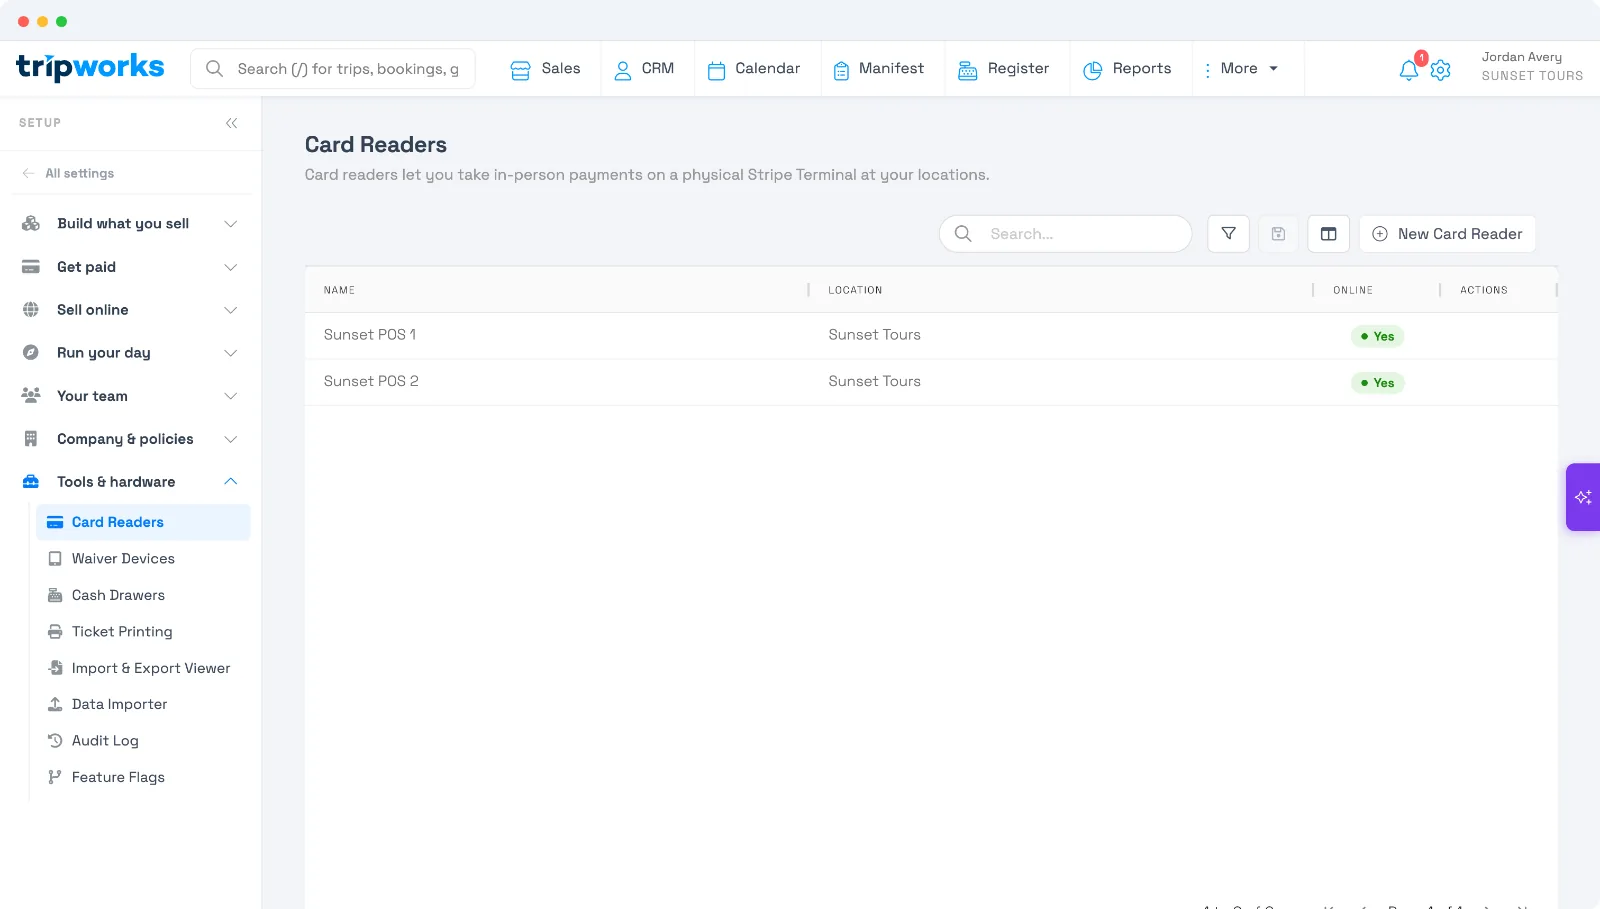Viewport: 1600px width, 909px height.
Task: Open the Manifest page
Action: (878, 69)
